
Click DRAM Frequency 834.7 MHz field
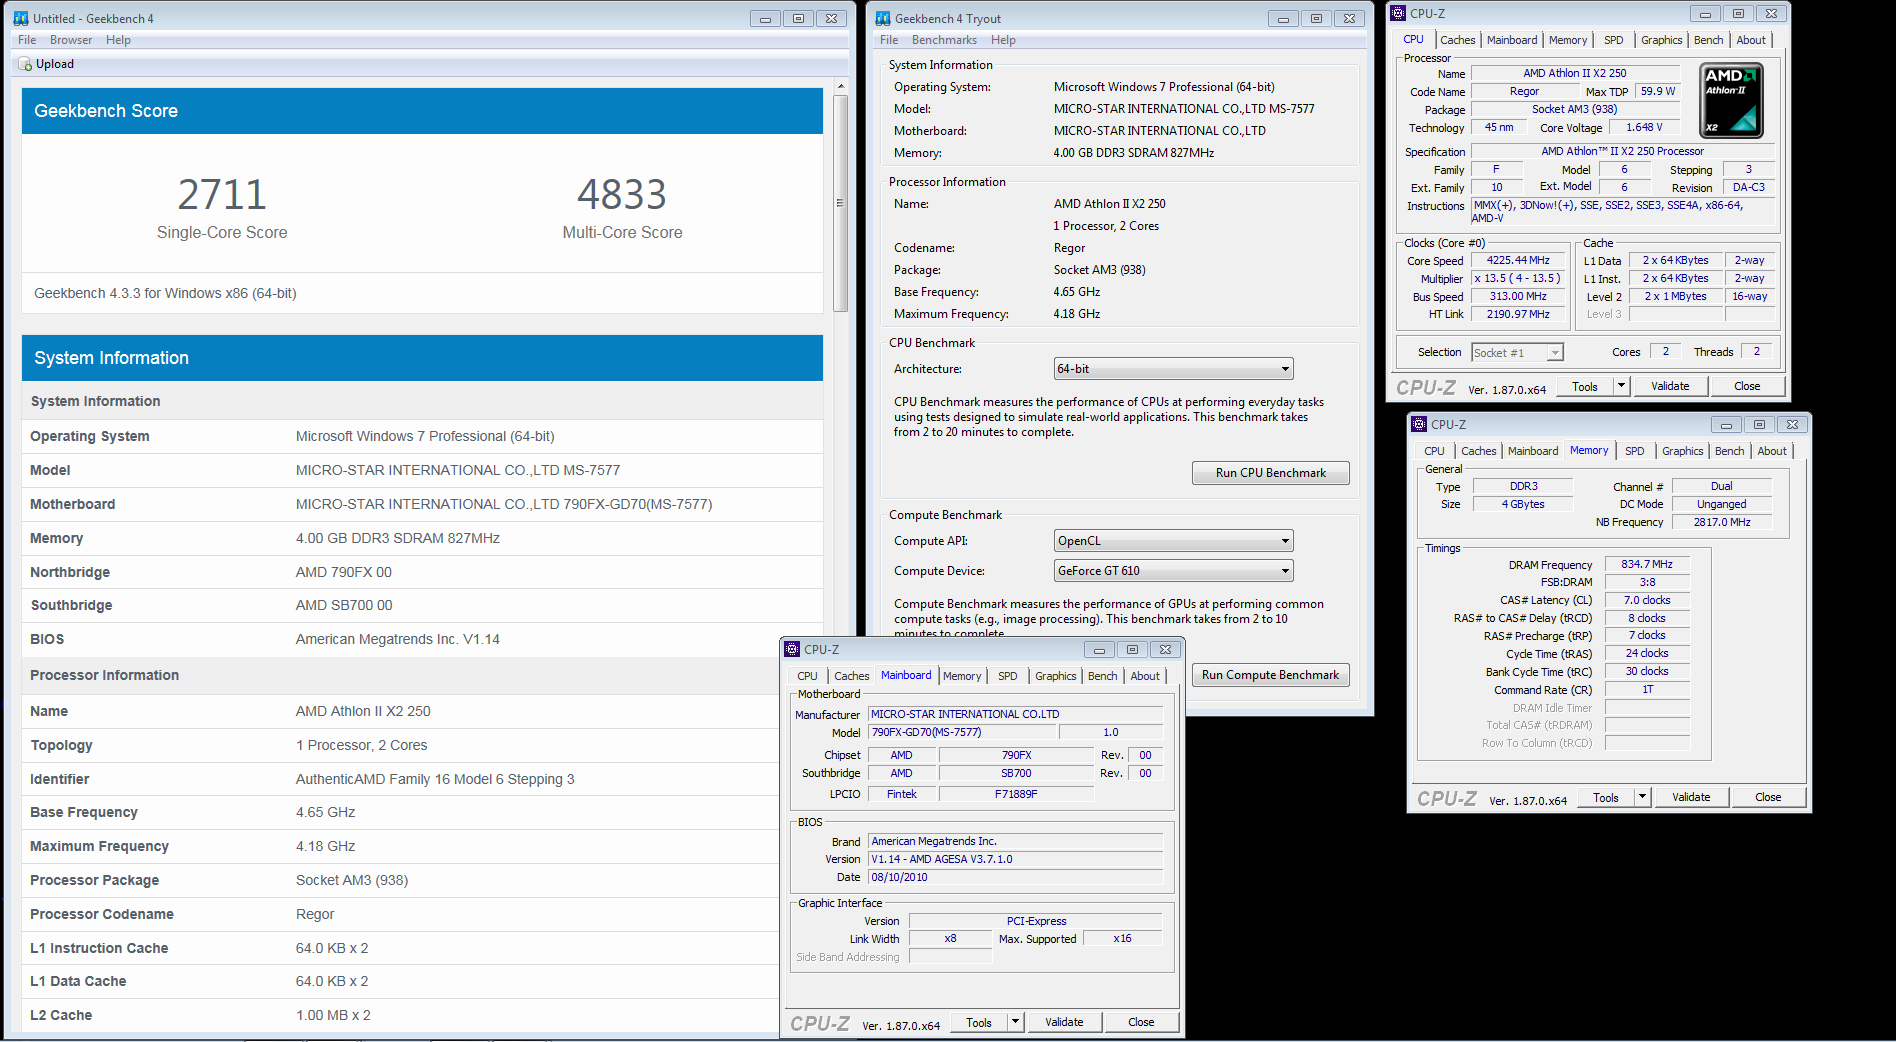click(x=1647, y=564)
